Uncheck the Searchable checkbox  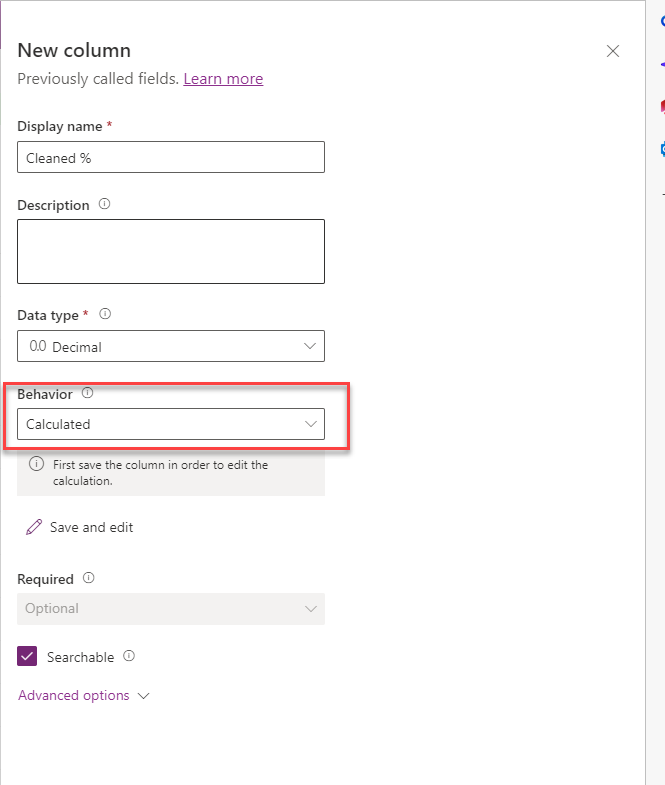click(x=28, y=657)
